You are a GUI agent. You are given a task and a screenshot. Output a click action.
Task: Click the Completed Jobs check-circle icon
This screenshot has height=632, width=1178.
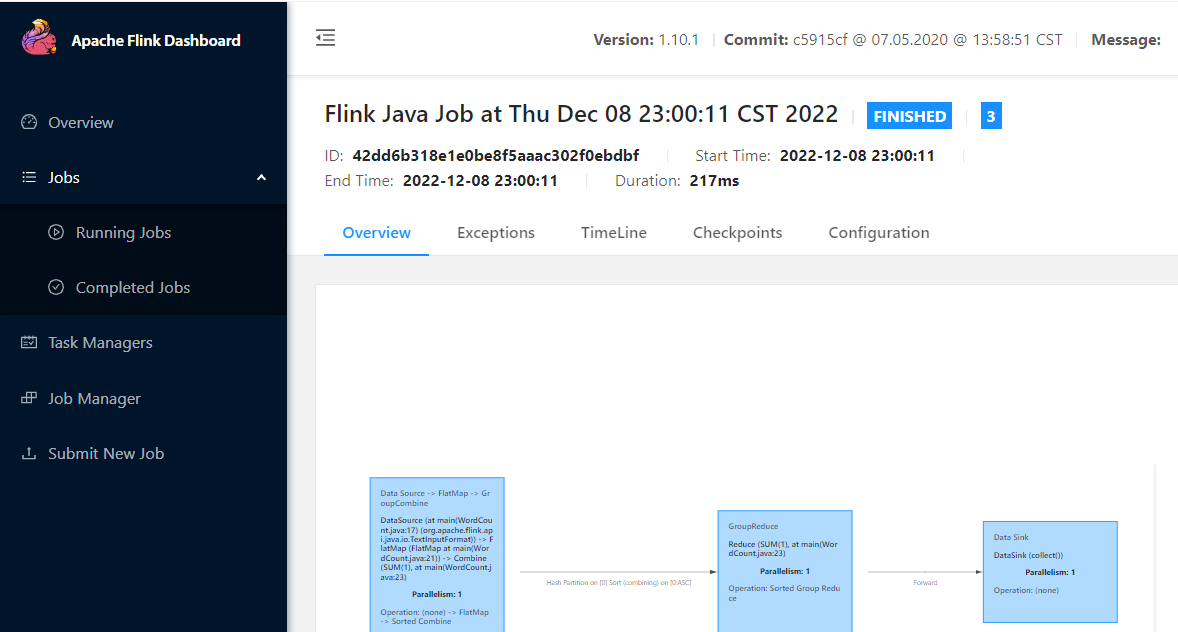56,287
